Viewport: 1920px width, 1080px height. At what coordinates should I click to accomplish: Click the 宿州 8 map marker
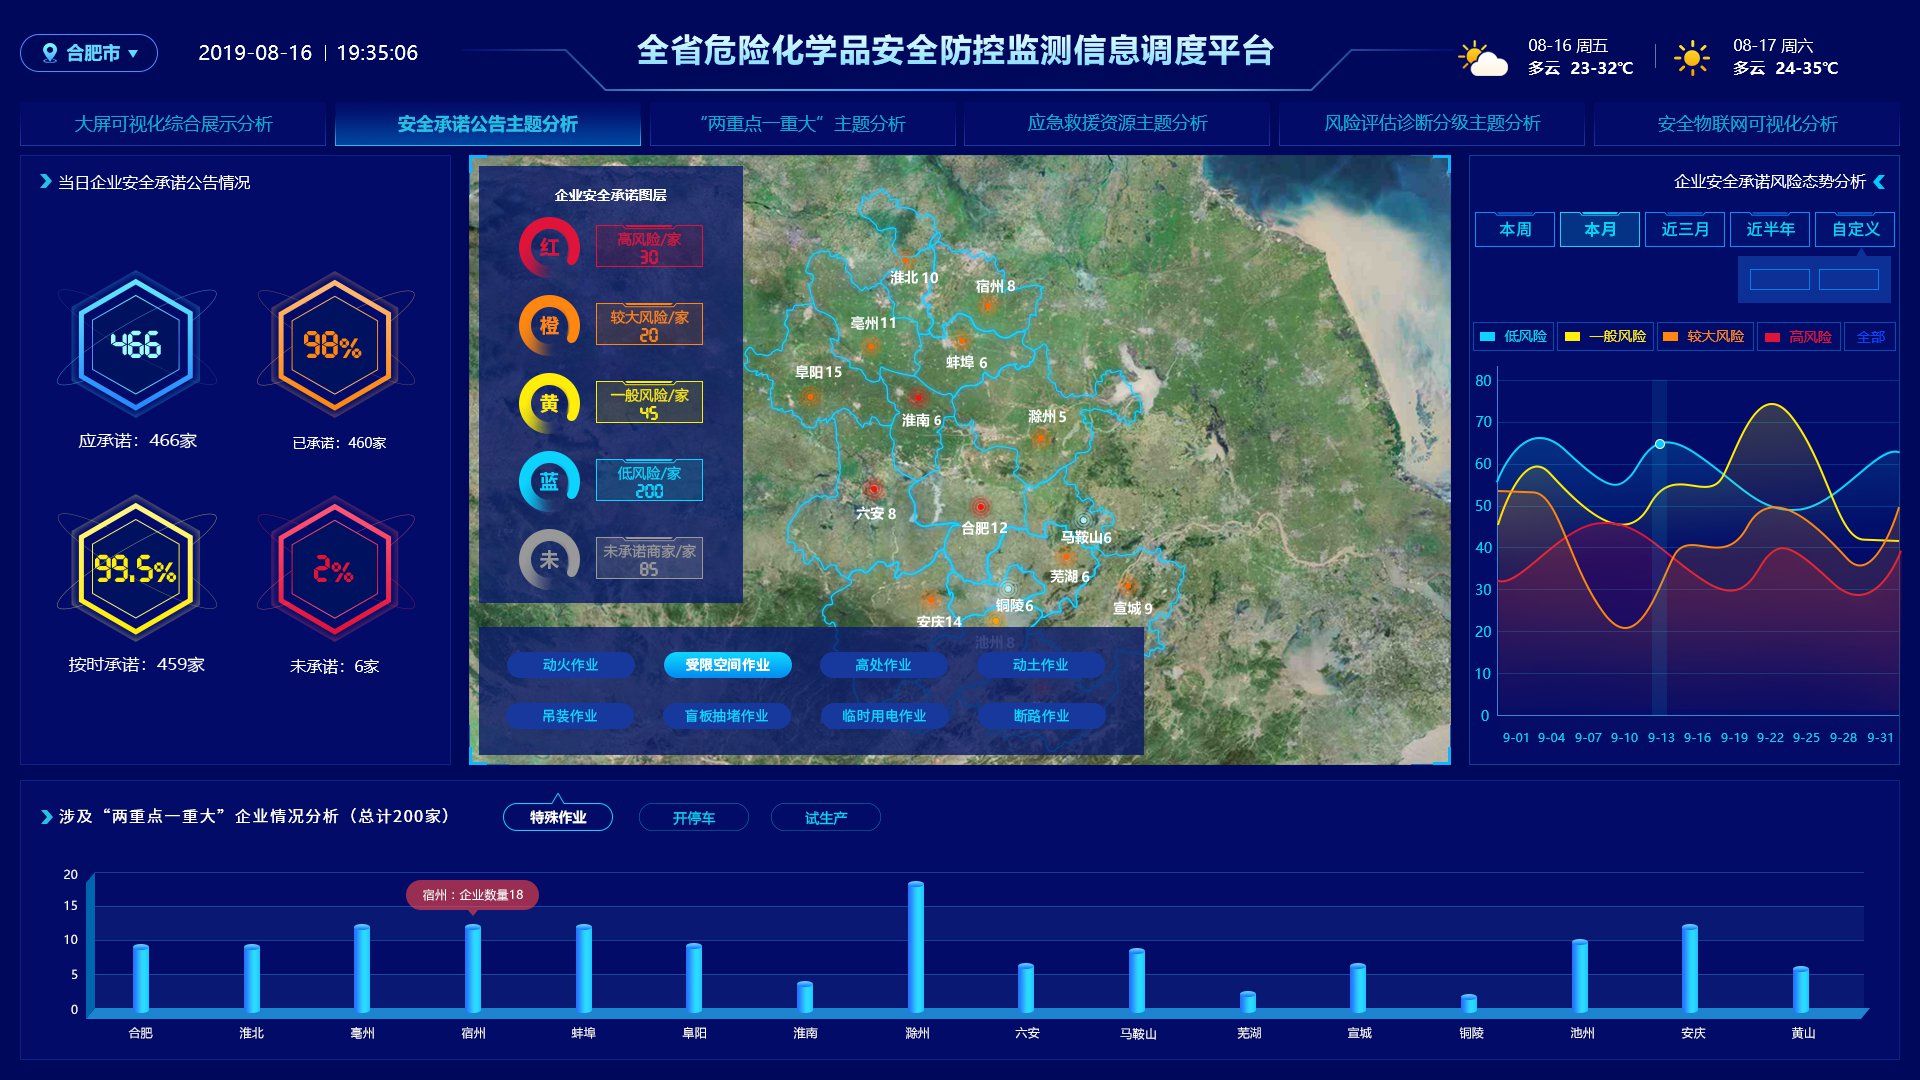click(x=988, y=304)
